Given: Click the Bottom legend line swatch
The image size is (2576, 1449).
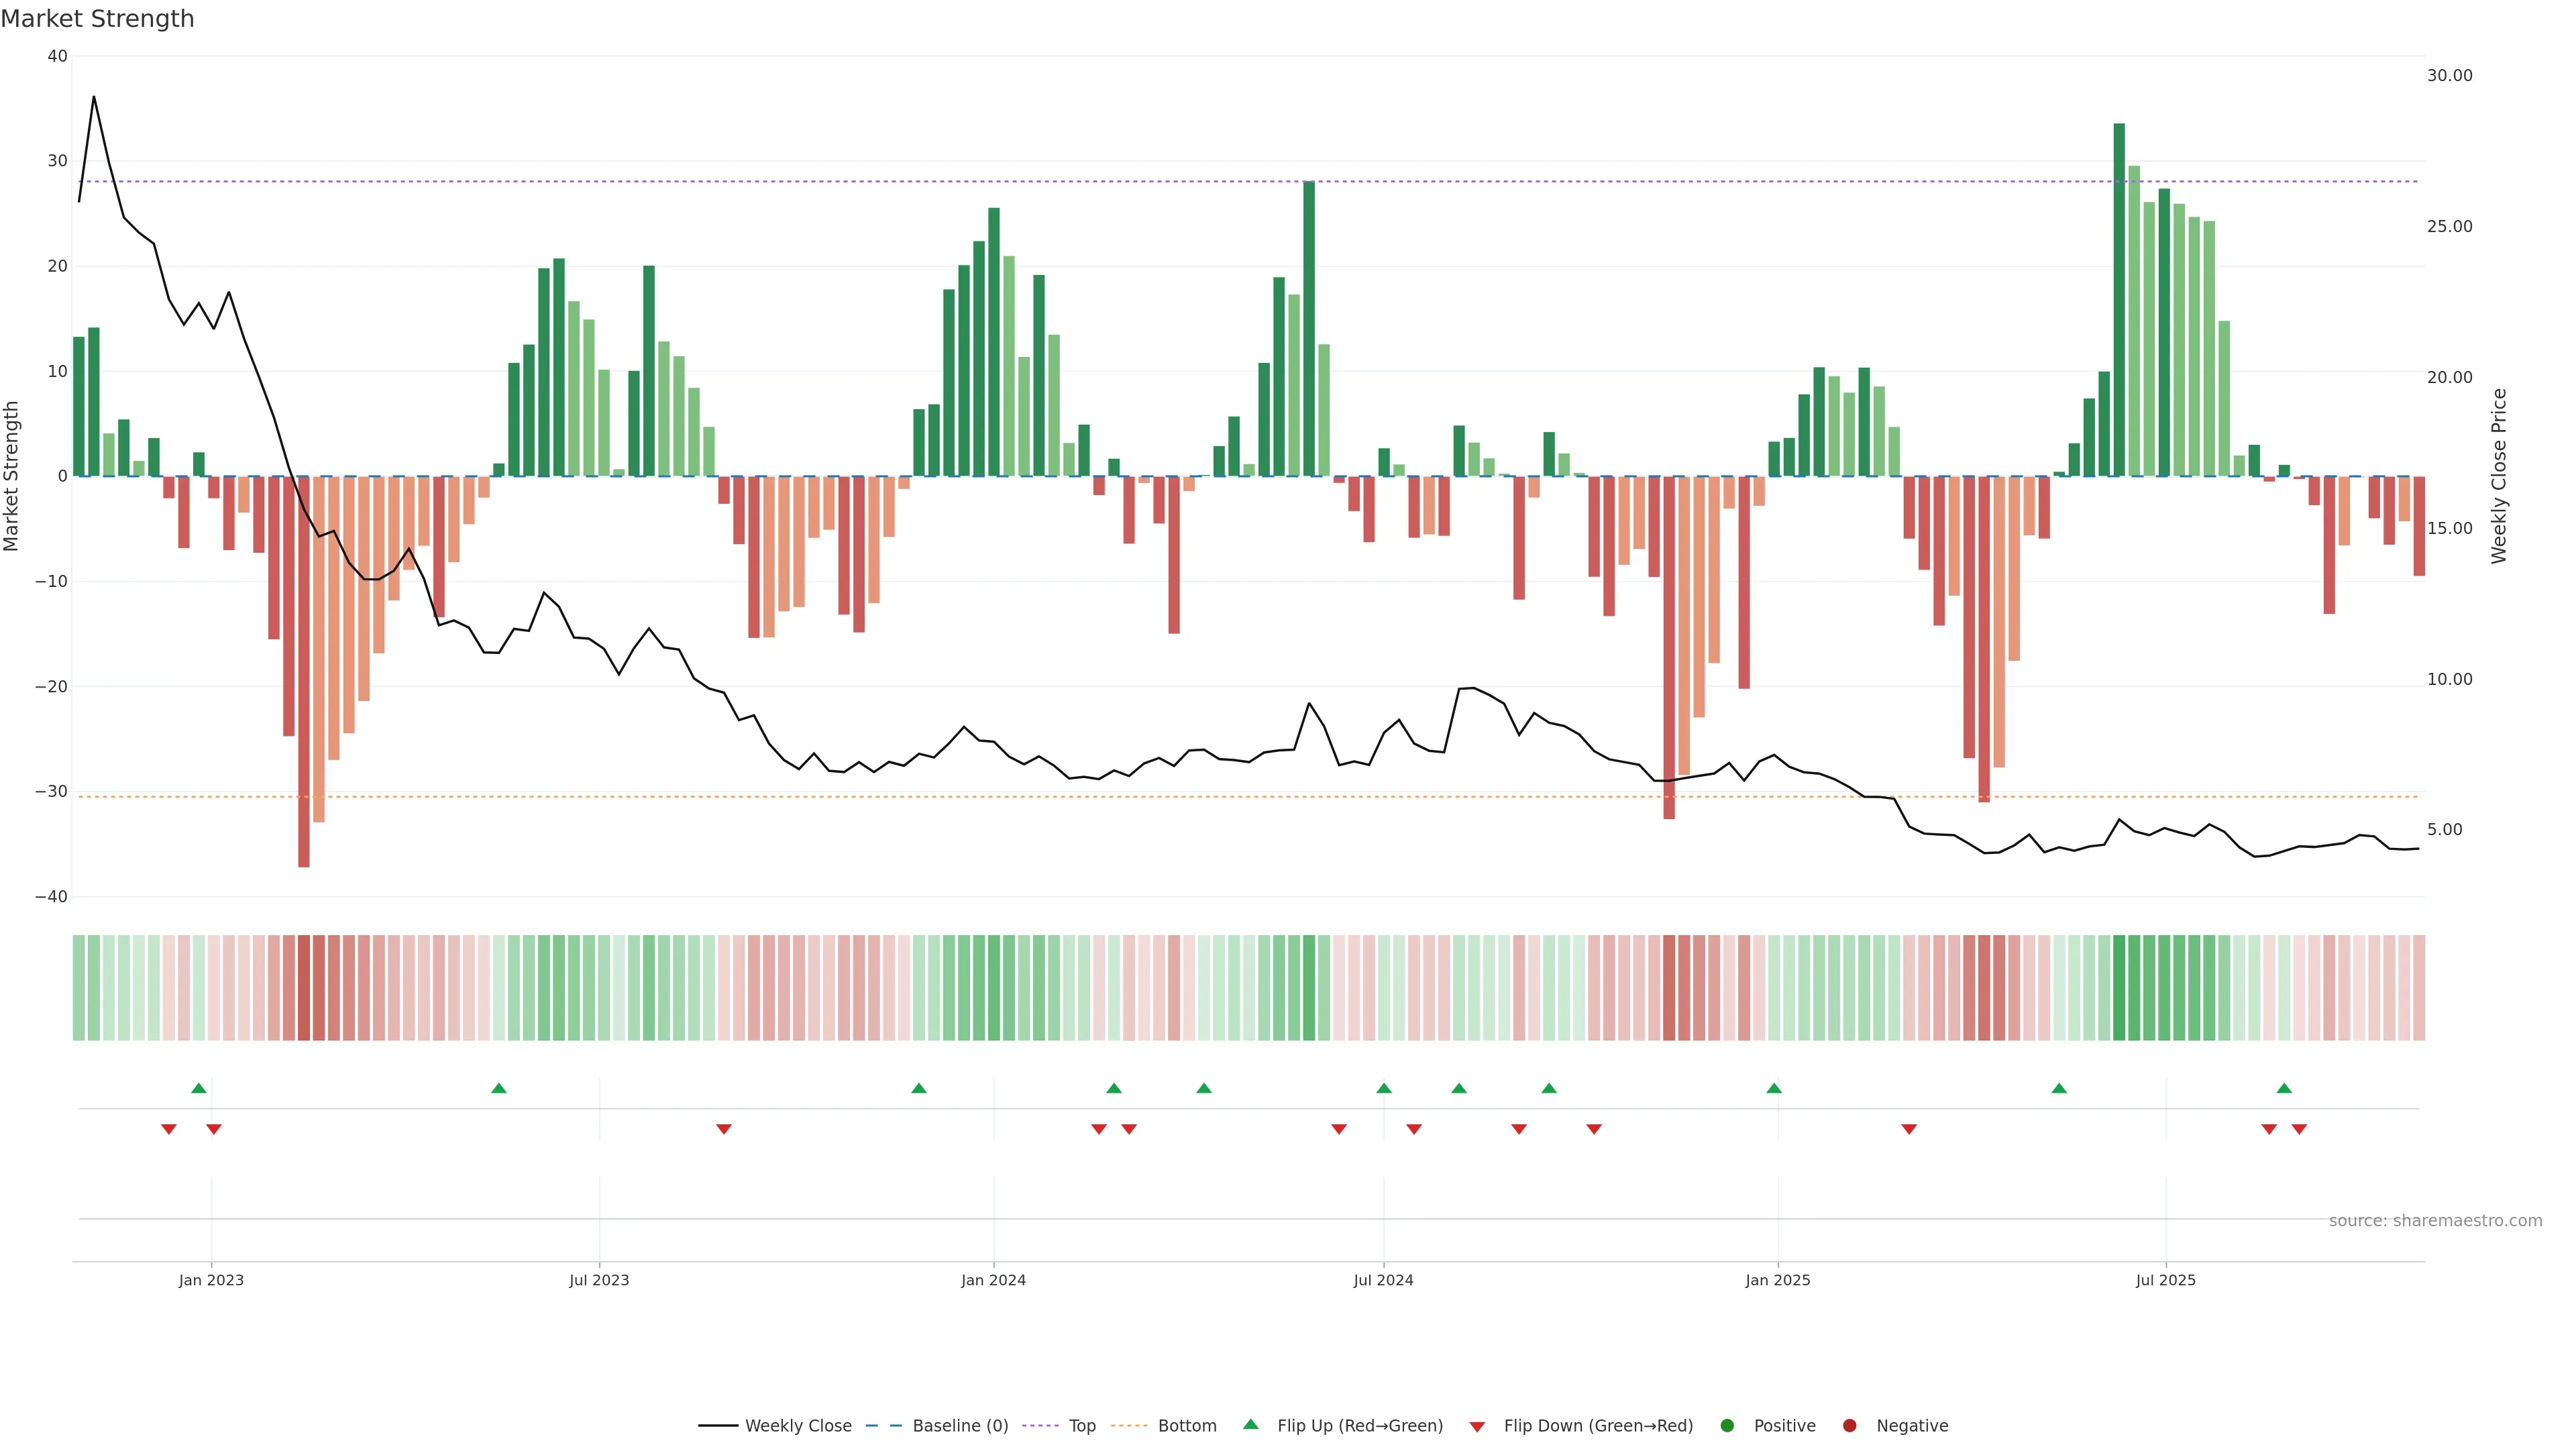Looking at the screenshot, I should click(1129, 1426).
